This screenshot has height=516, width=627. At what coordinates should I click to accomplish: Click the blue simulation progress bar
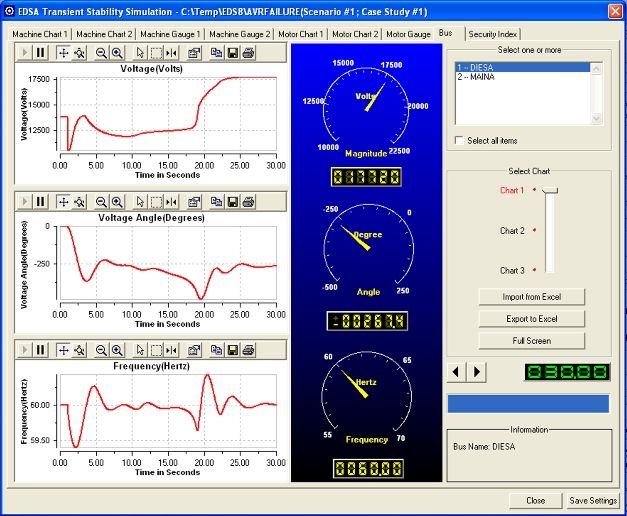pos(528,404)
